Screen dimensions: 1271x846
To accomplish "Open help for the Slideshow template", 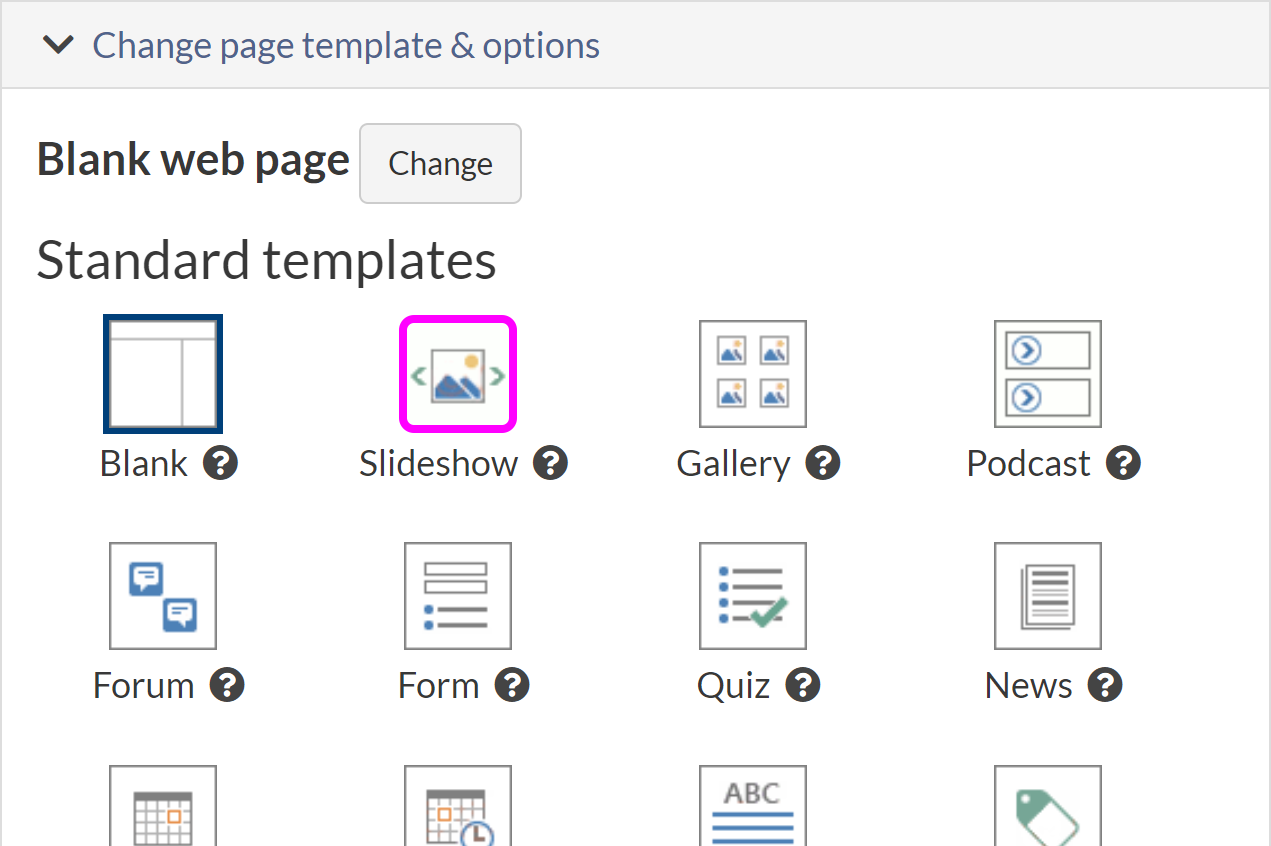I will tap(550, 462).
